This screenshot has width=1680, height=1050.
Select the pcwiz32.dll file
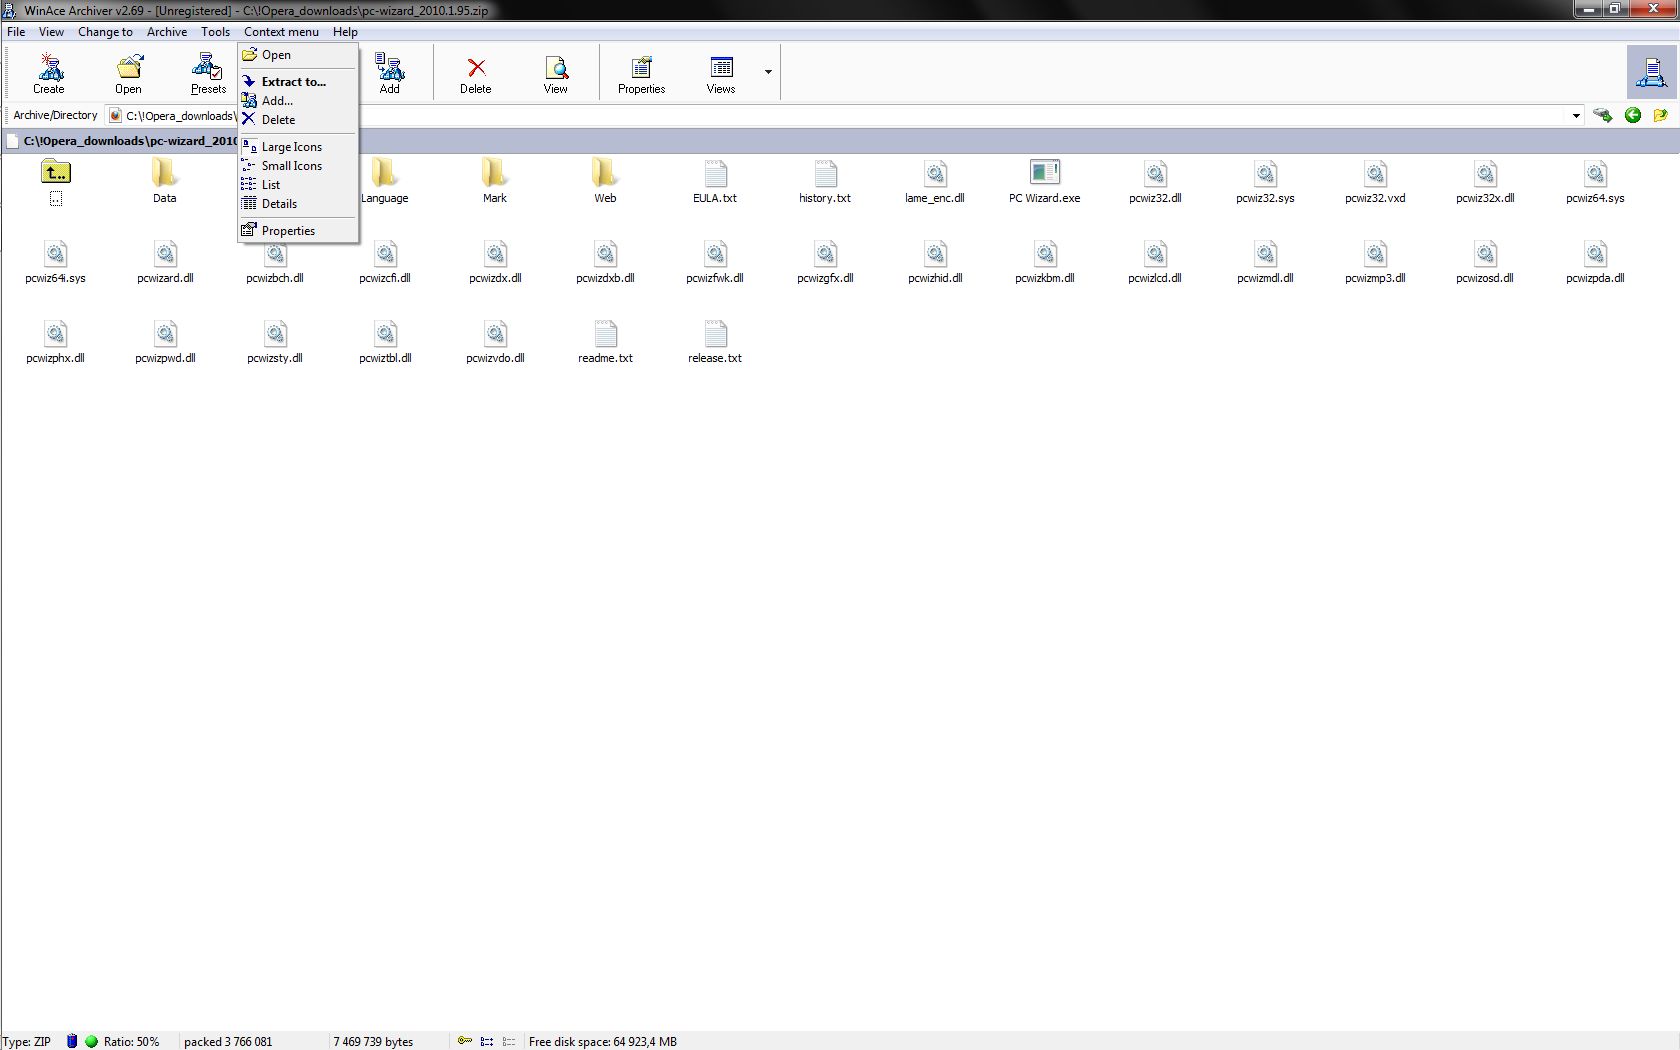1155,181
